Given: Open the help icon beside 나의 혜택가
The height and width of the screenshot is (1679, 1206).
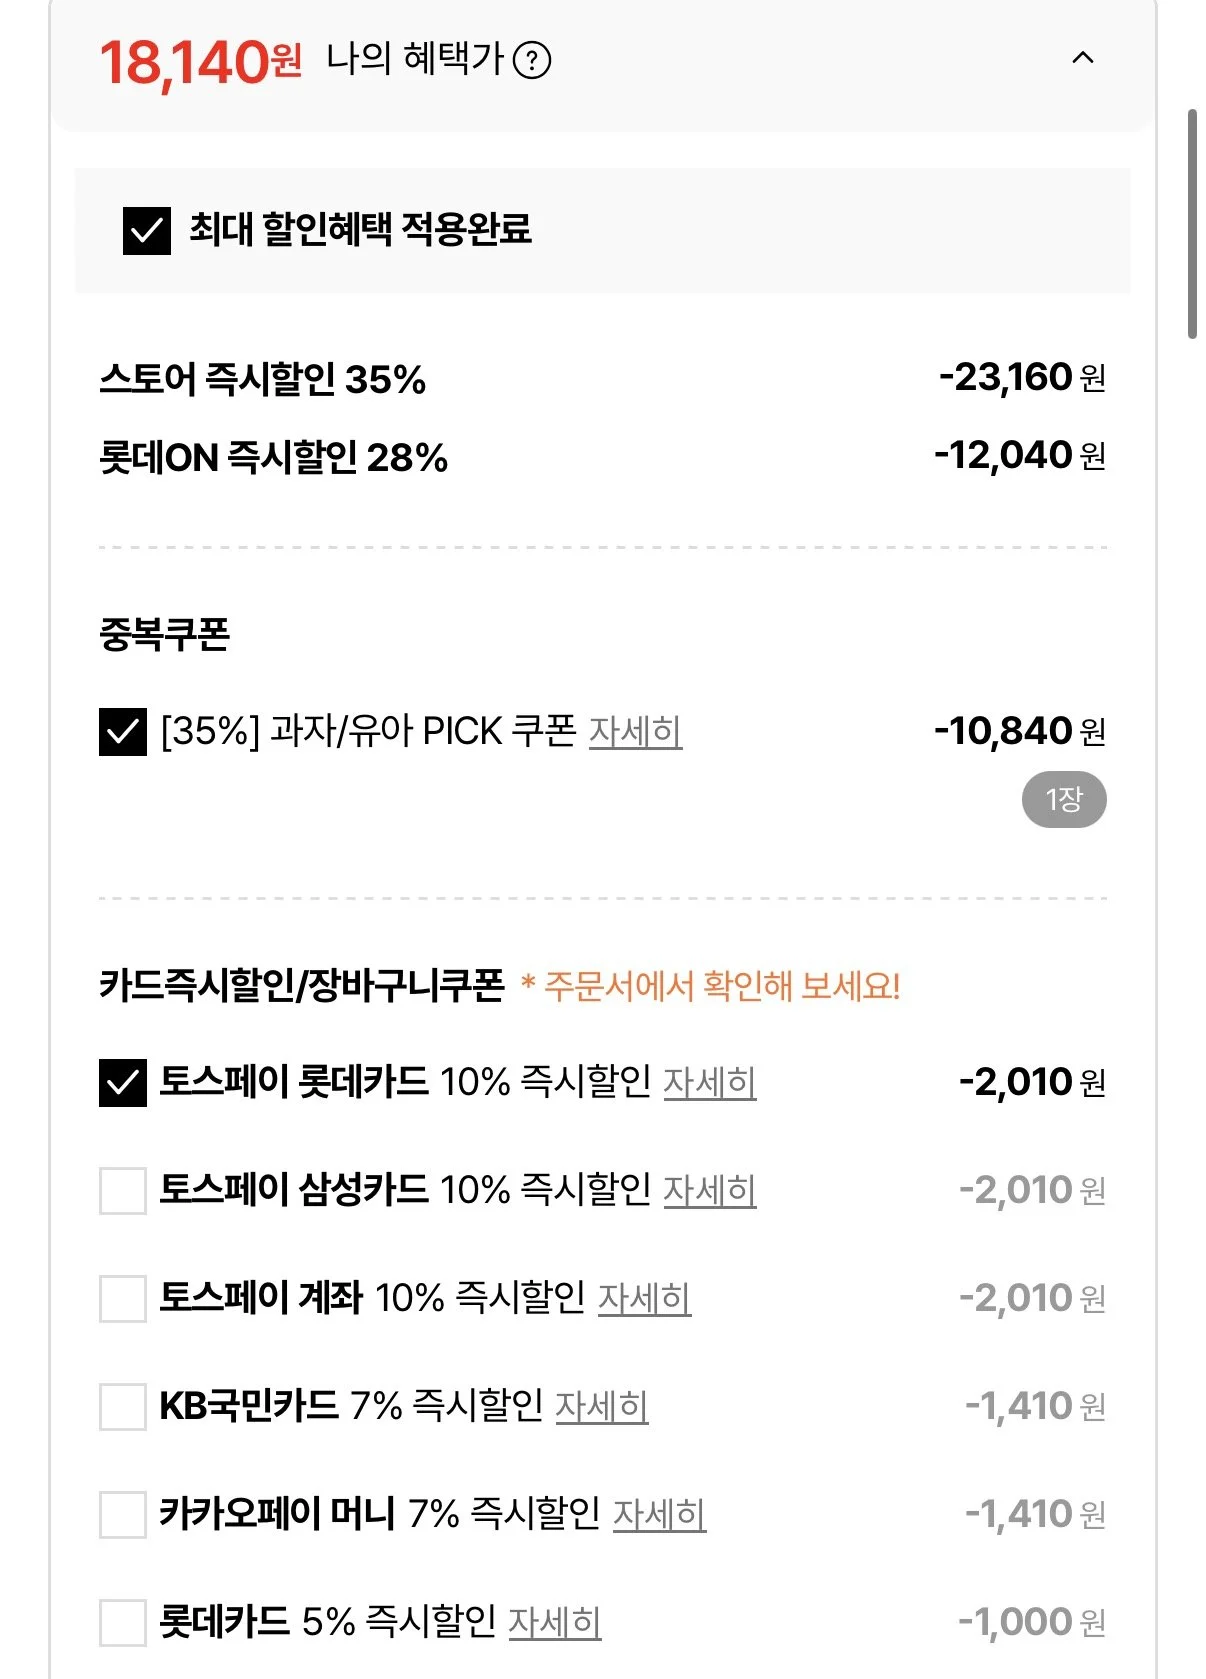Looking at the screenshot, I should coord(531,61).
